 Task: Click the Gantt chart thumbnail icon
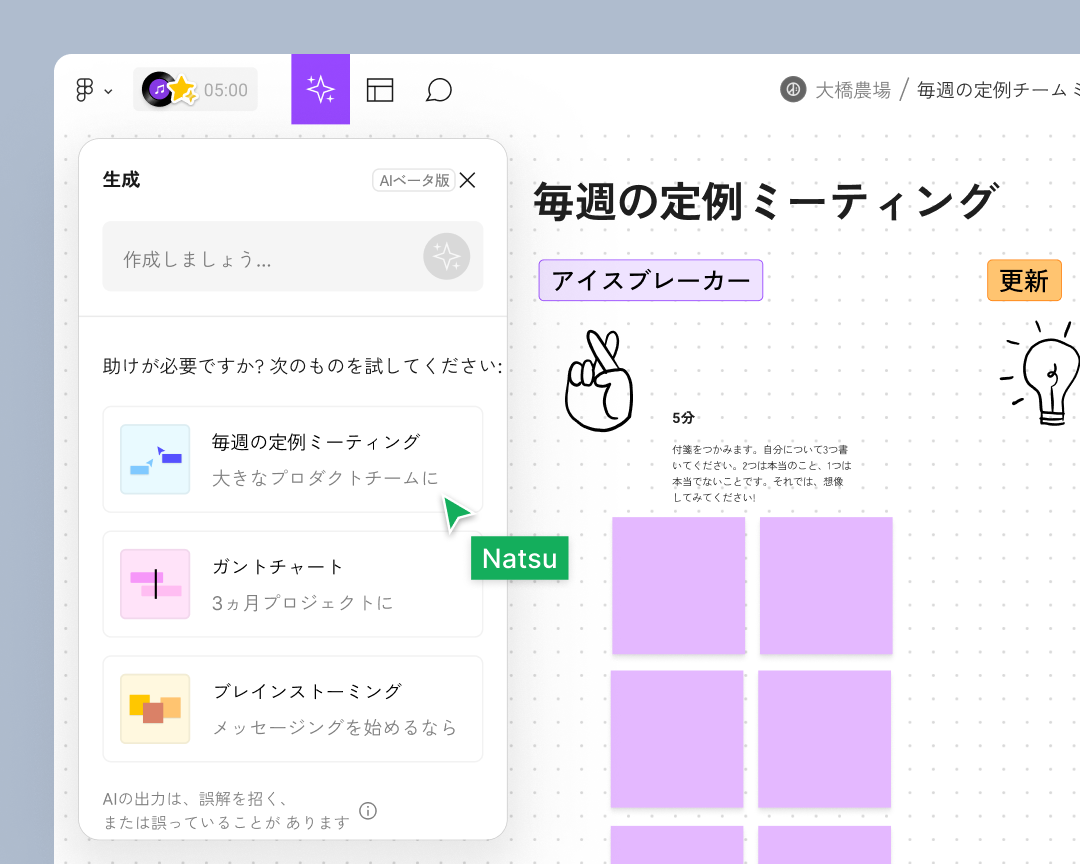click(x=155, y=585)
